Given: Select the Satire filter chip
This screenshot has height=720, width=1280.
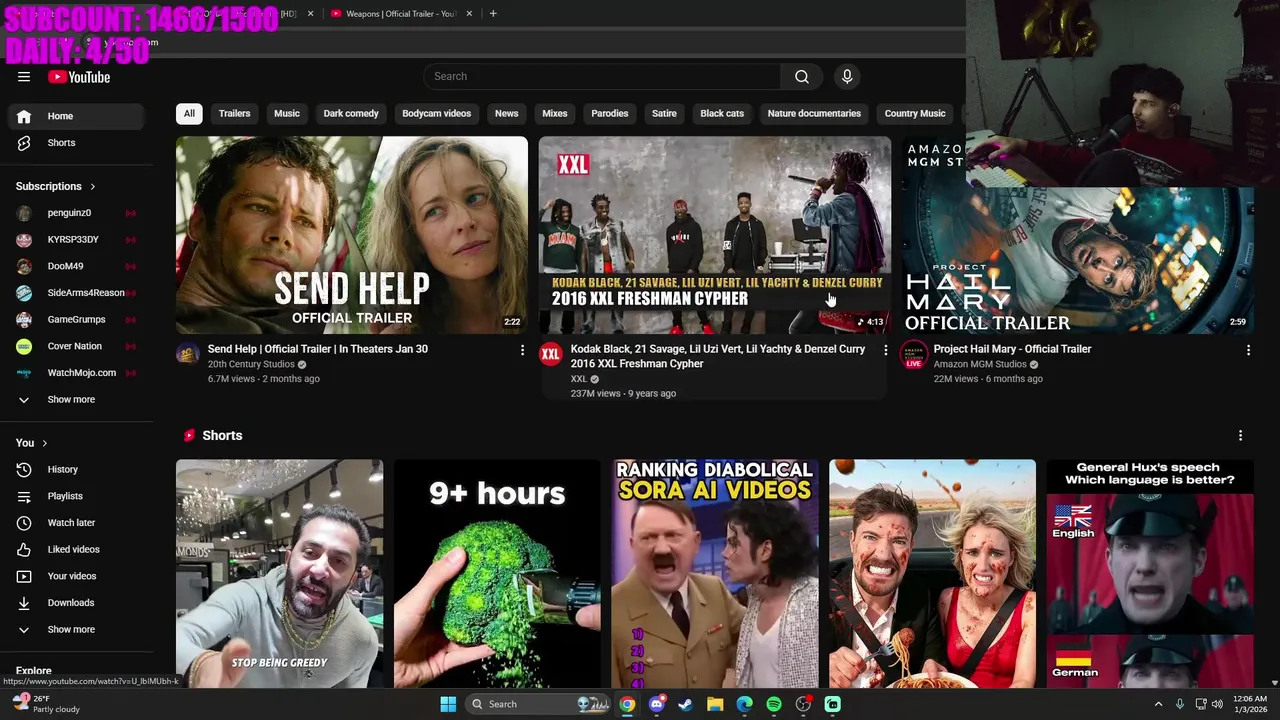Looking at the screenshot, I should (664, 113).
